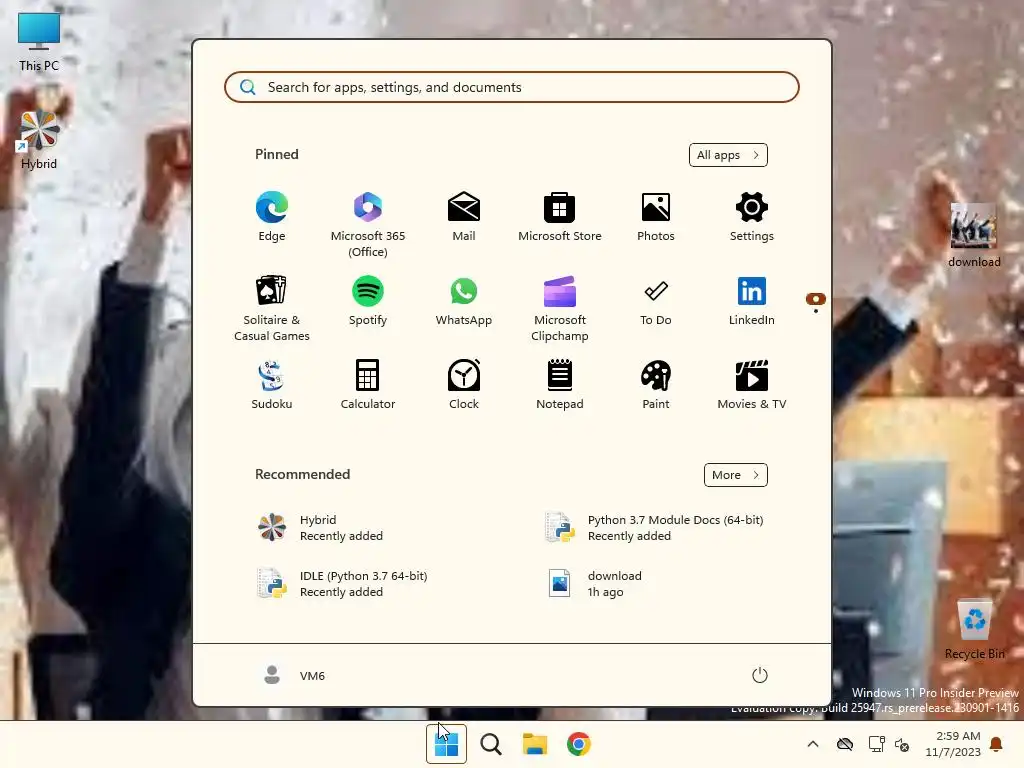The image size is (1024, 768).
Task: Show hidden tray icons chevron
Action: [813, 744]
